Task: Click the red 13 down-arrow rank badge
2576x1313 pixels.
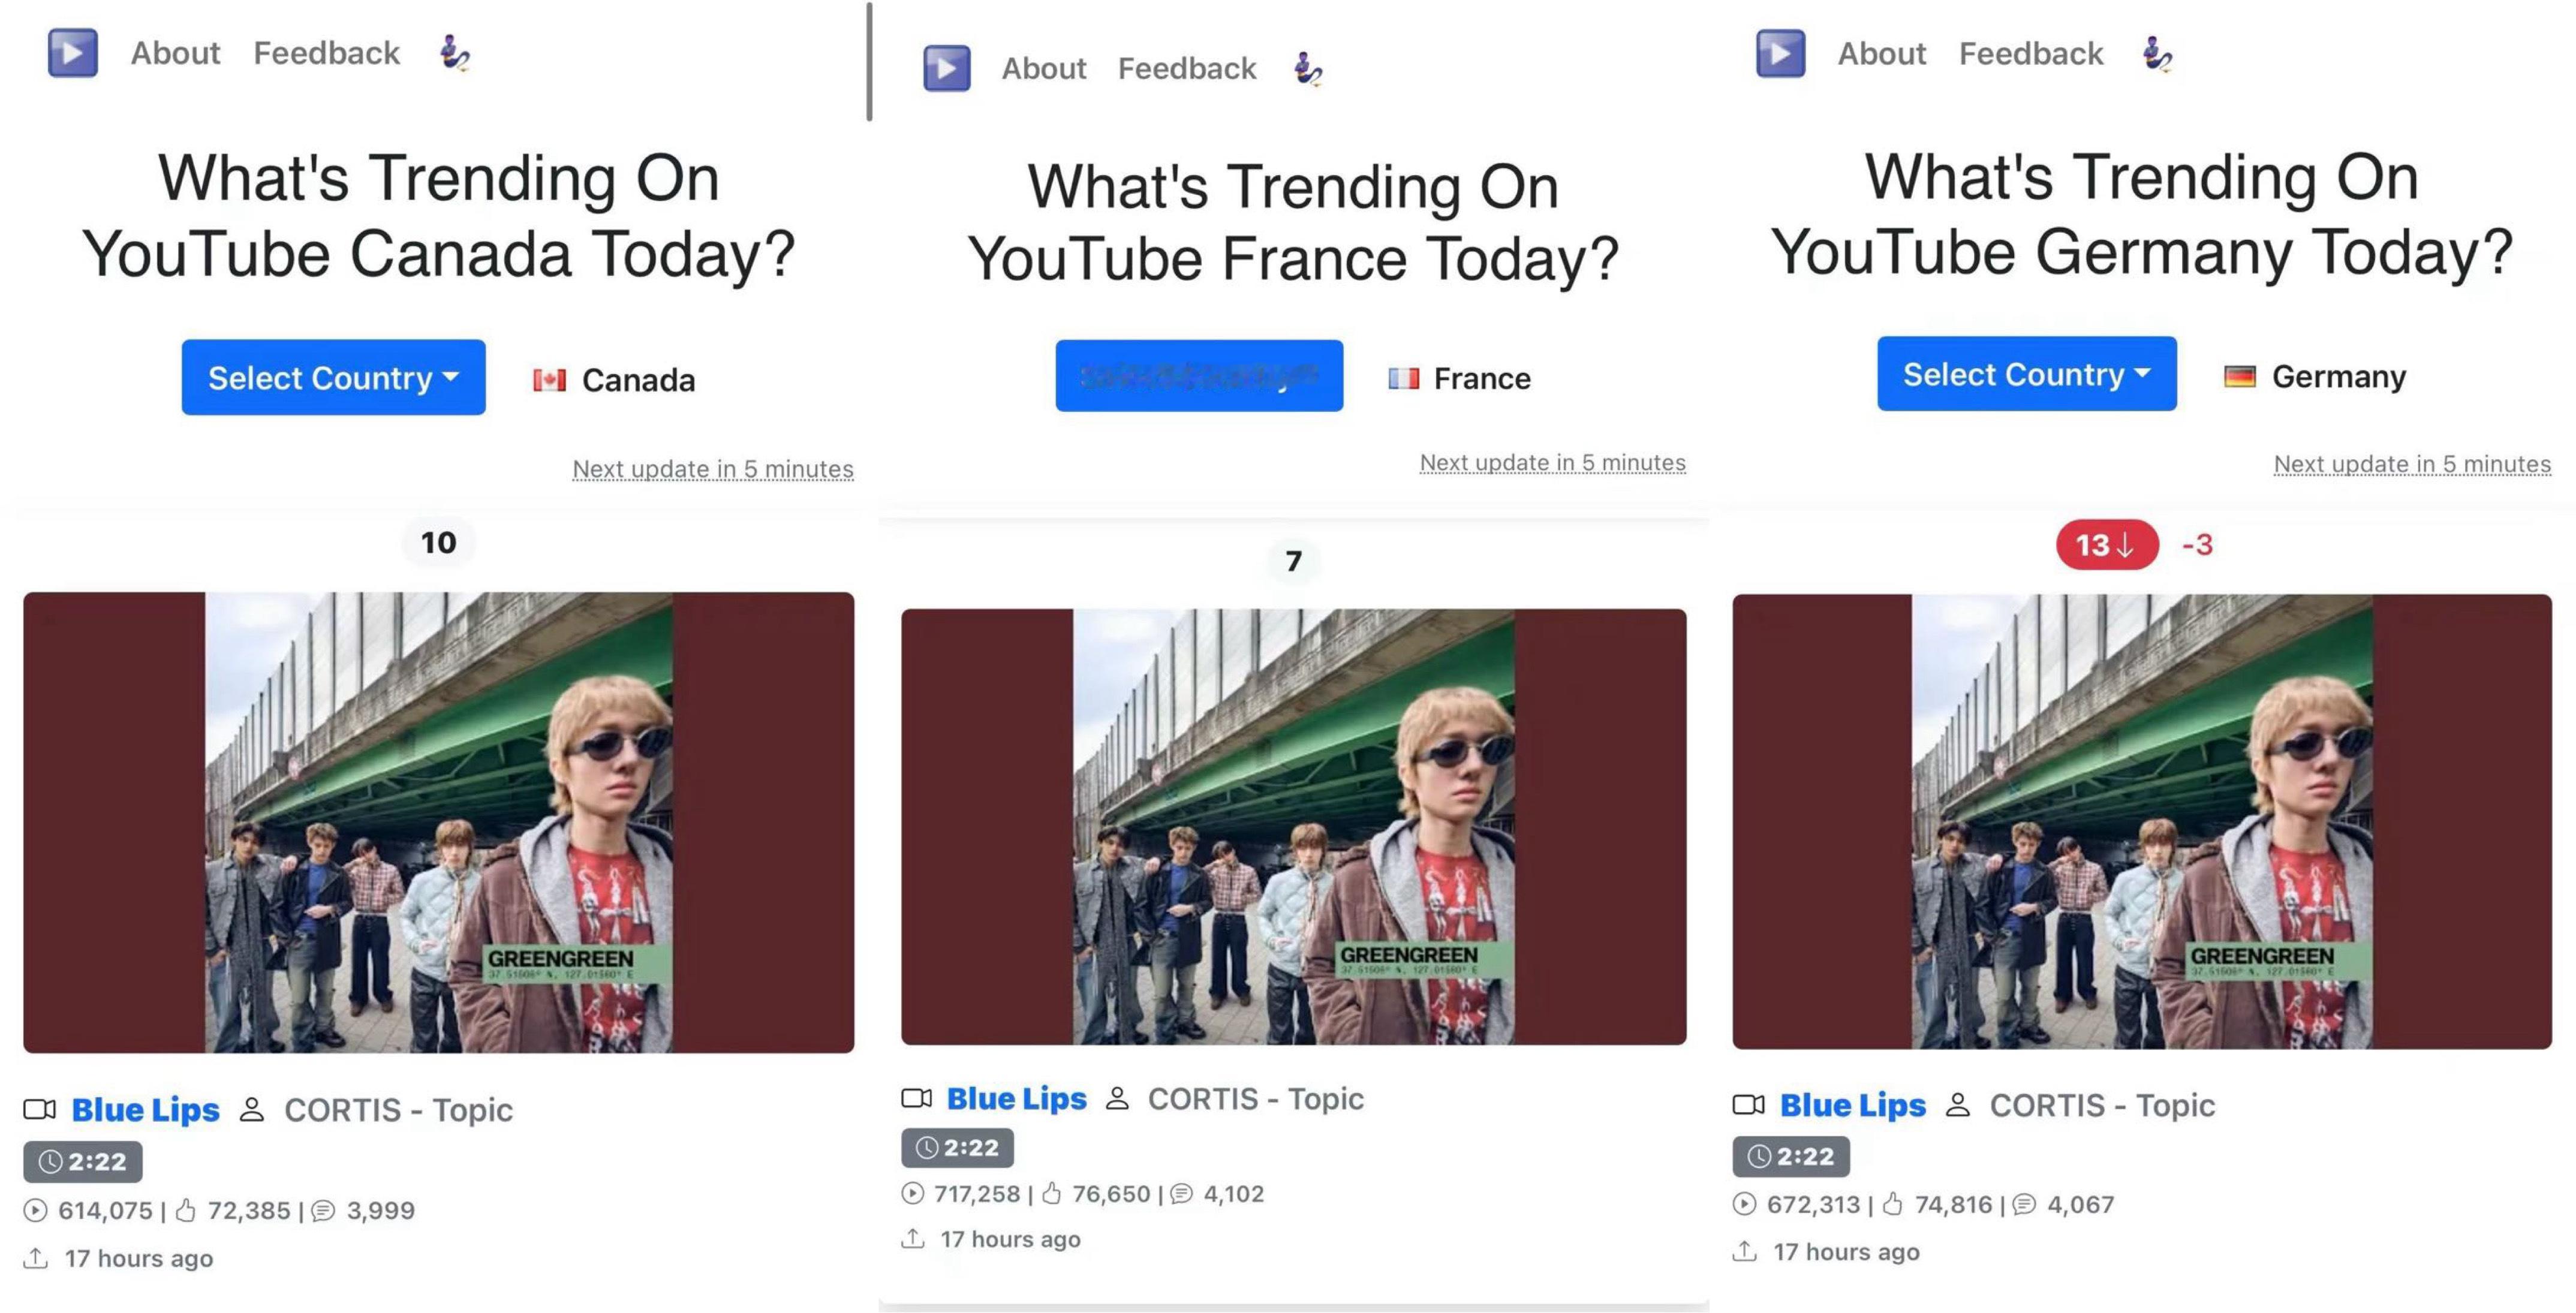Action: [2107, 545]
